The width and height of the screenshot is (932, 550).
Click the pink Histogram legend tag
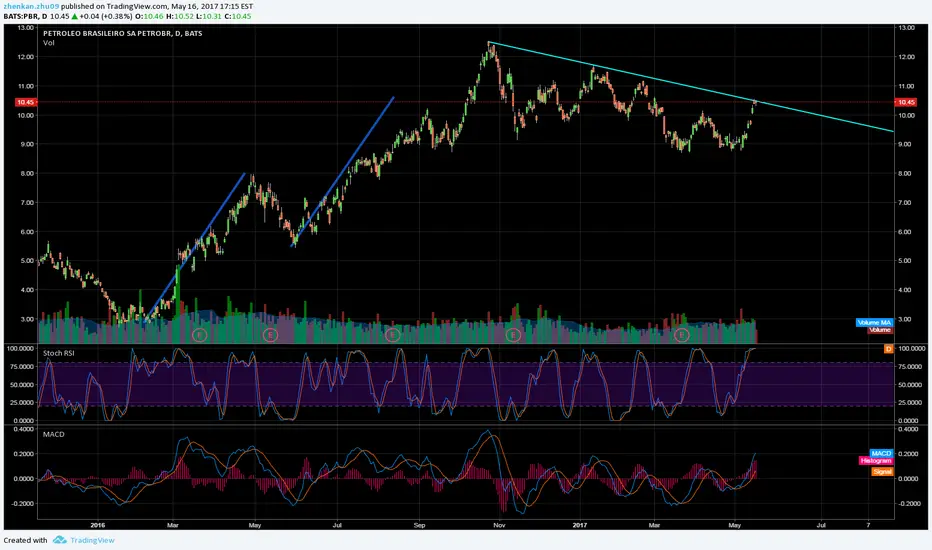876,461
